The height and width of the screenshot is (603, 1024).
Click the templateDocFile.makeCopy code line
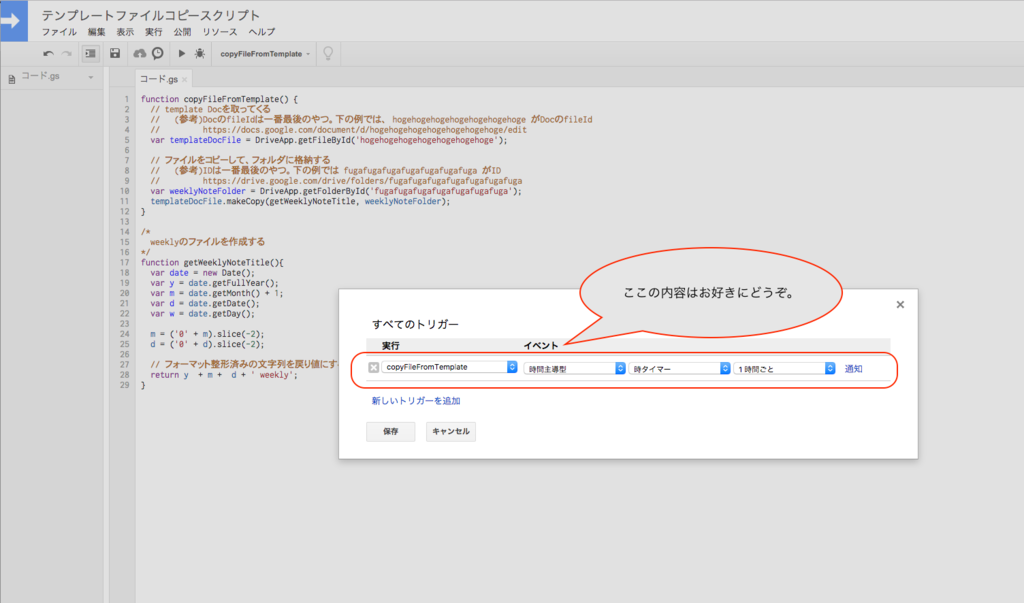tap(300, 201)
